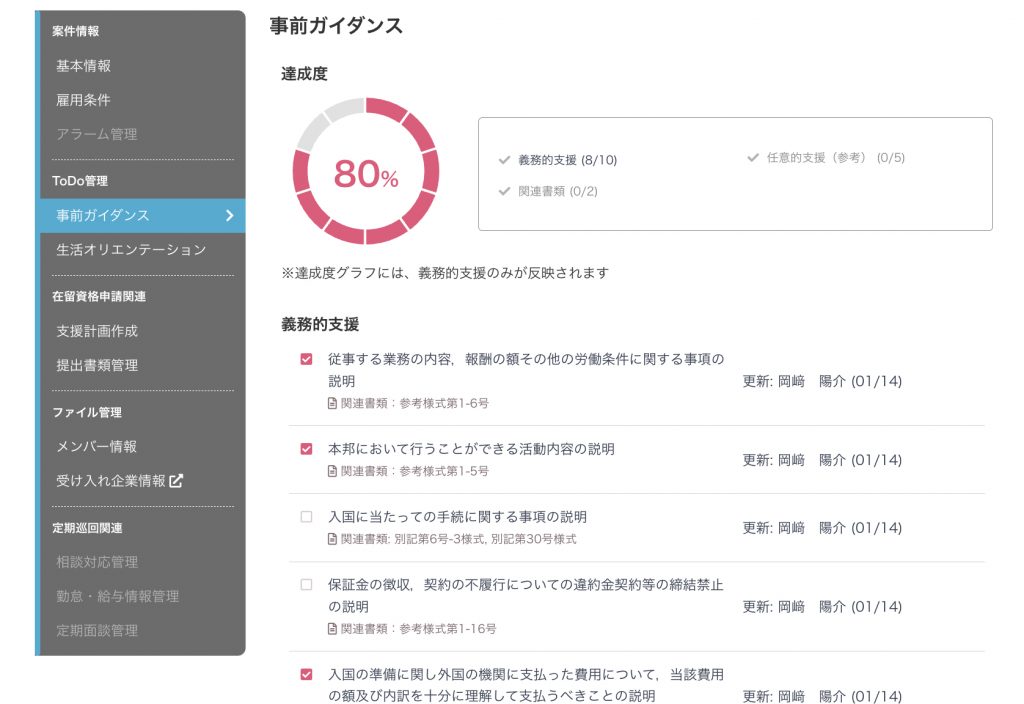Select メンバー情報 under ファイル管理
The width and height of the screenshot is (1024, 704).
coord(97,447)
